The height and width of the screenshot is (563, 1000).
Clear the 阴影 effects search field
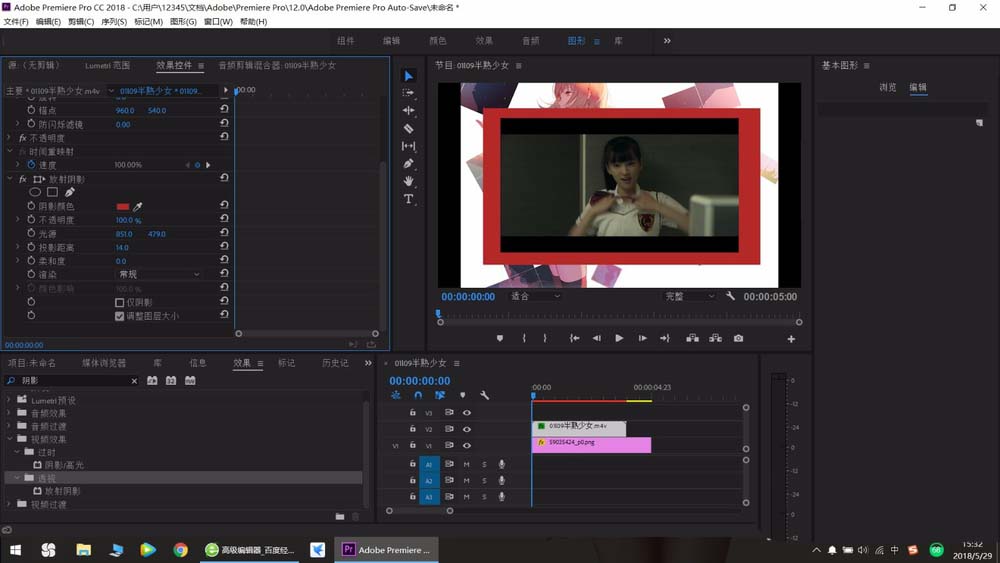pos(134,381)
